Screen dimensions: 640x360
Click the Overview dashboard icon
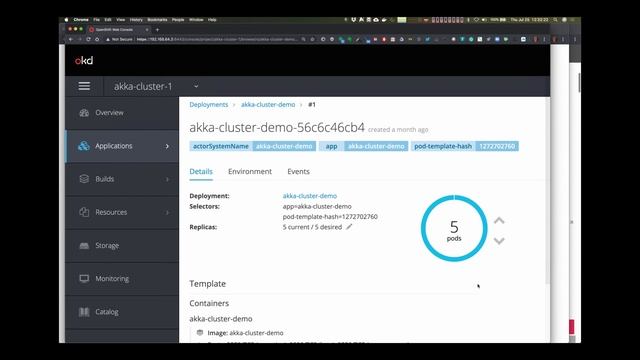pyautogui.click(x=84, y=113)
